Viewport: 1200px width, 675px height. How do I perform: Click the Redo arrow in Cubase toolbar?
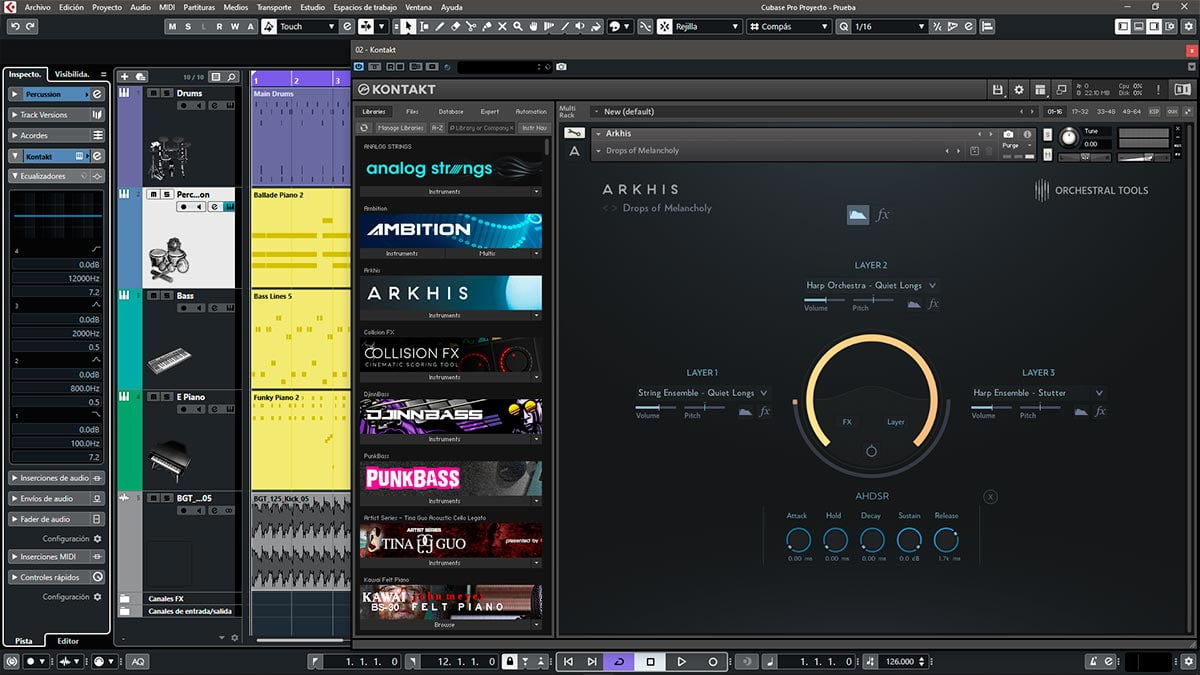(x=29, y=27)
